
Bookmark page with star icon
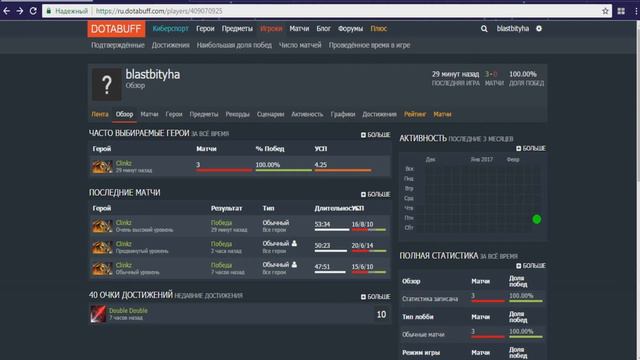coord(605,11)
